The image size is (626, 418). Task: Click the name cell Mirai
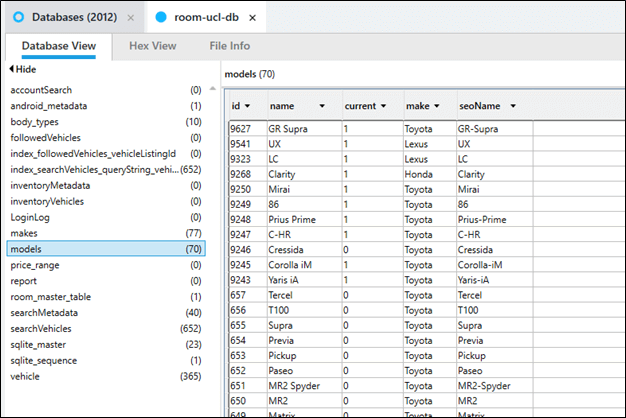coord(305,190)
